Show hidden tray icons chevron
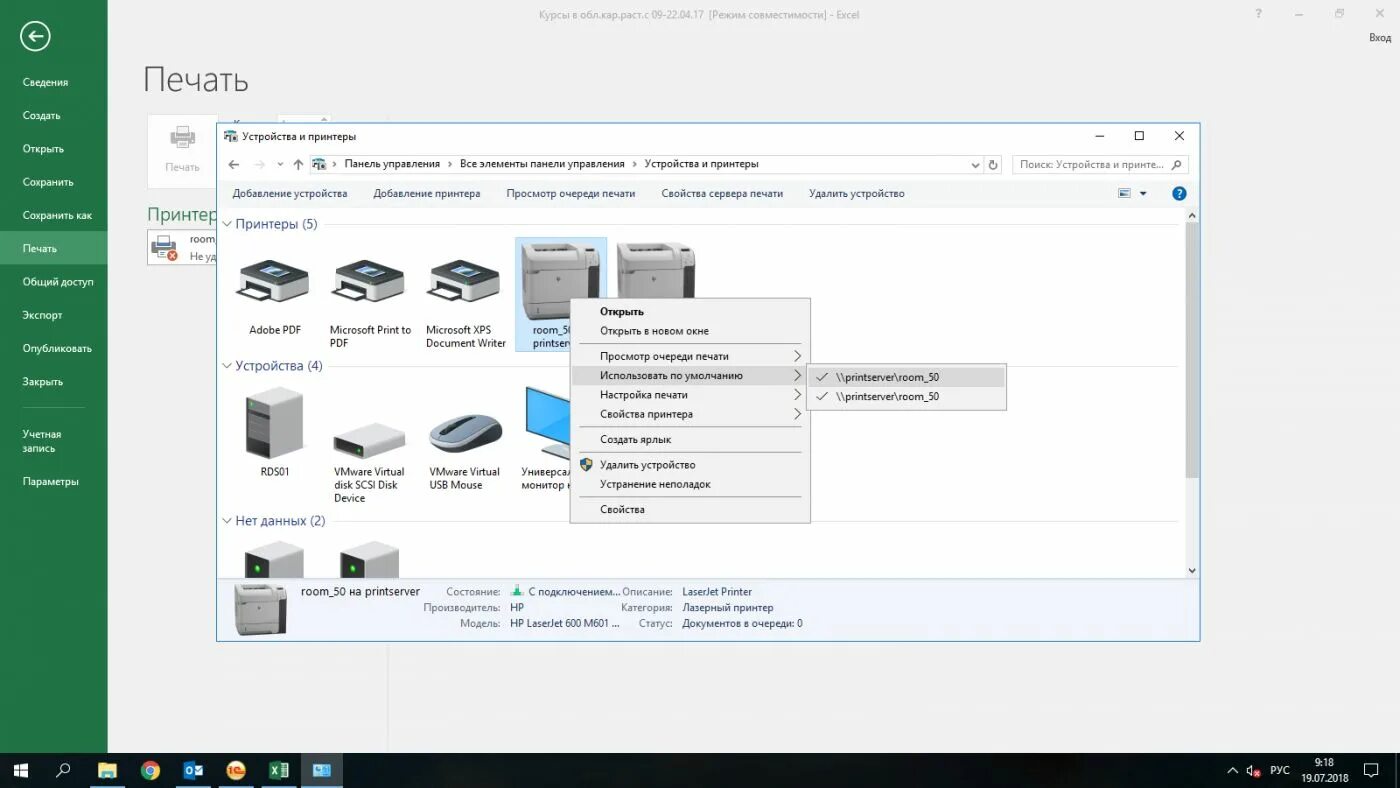 click(1232, 771)
